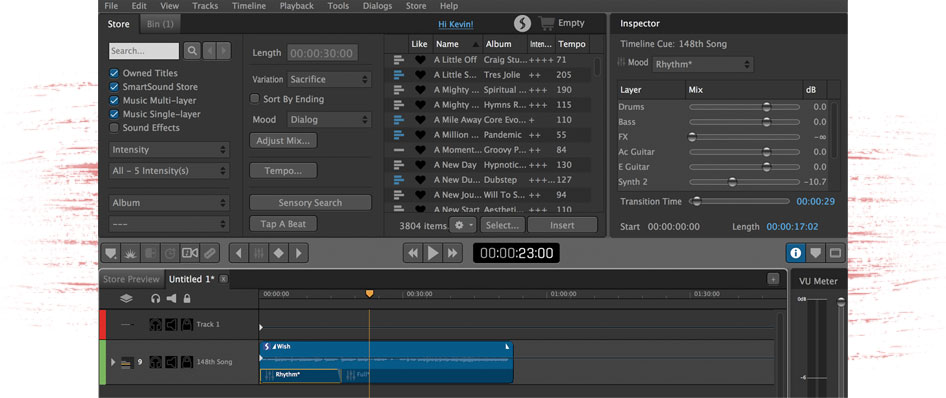Fast forward with double right arrows
The height and width of the screenshot is (398, 946).
pyautogui.click(x=452, y=253)
